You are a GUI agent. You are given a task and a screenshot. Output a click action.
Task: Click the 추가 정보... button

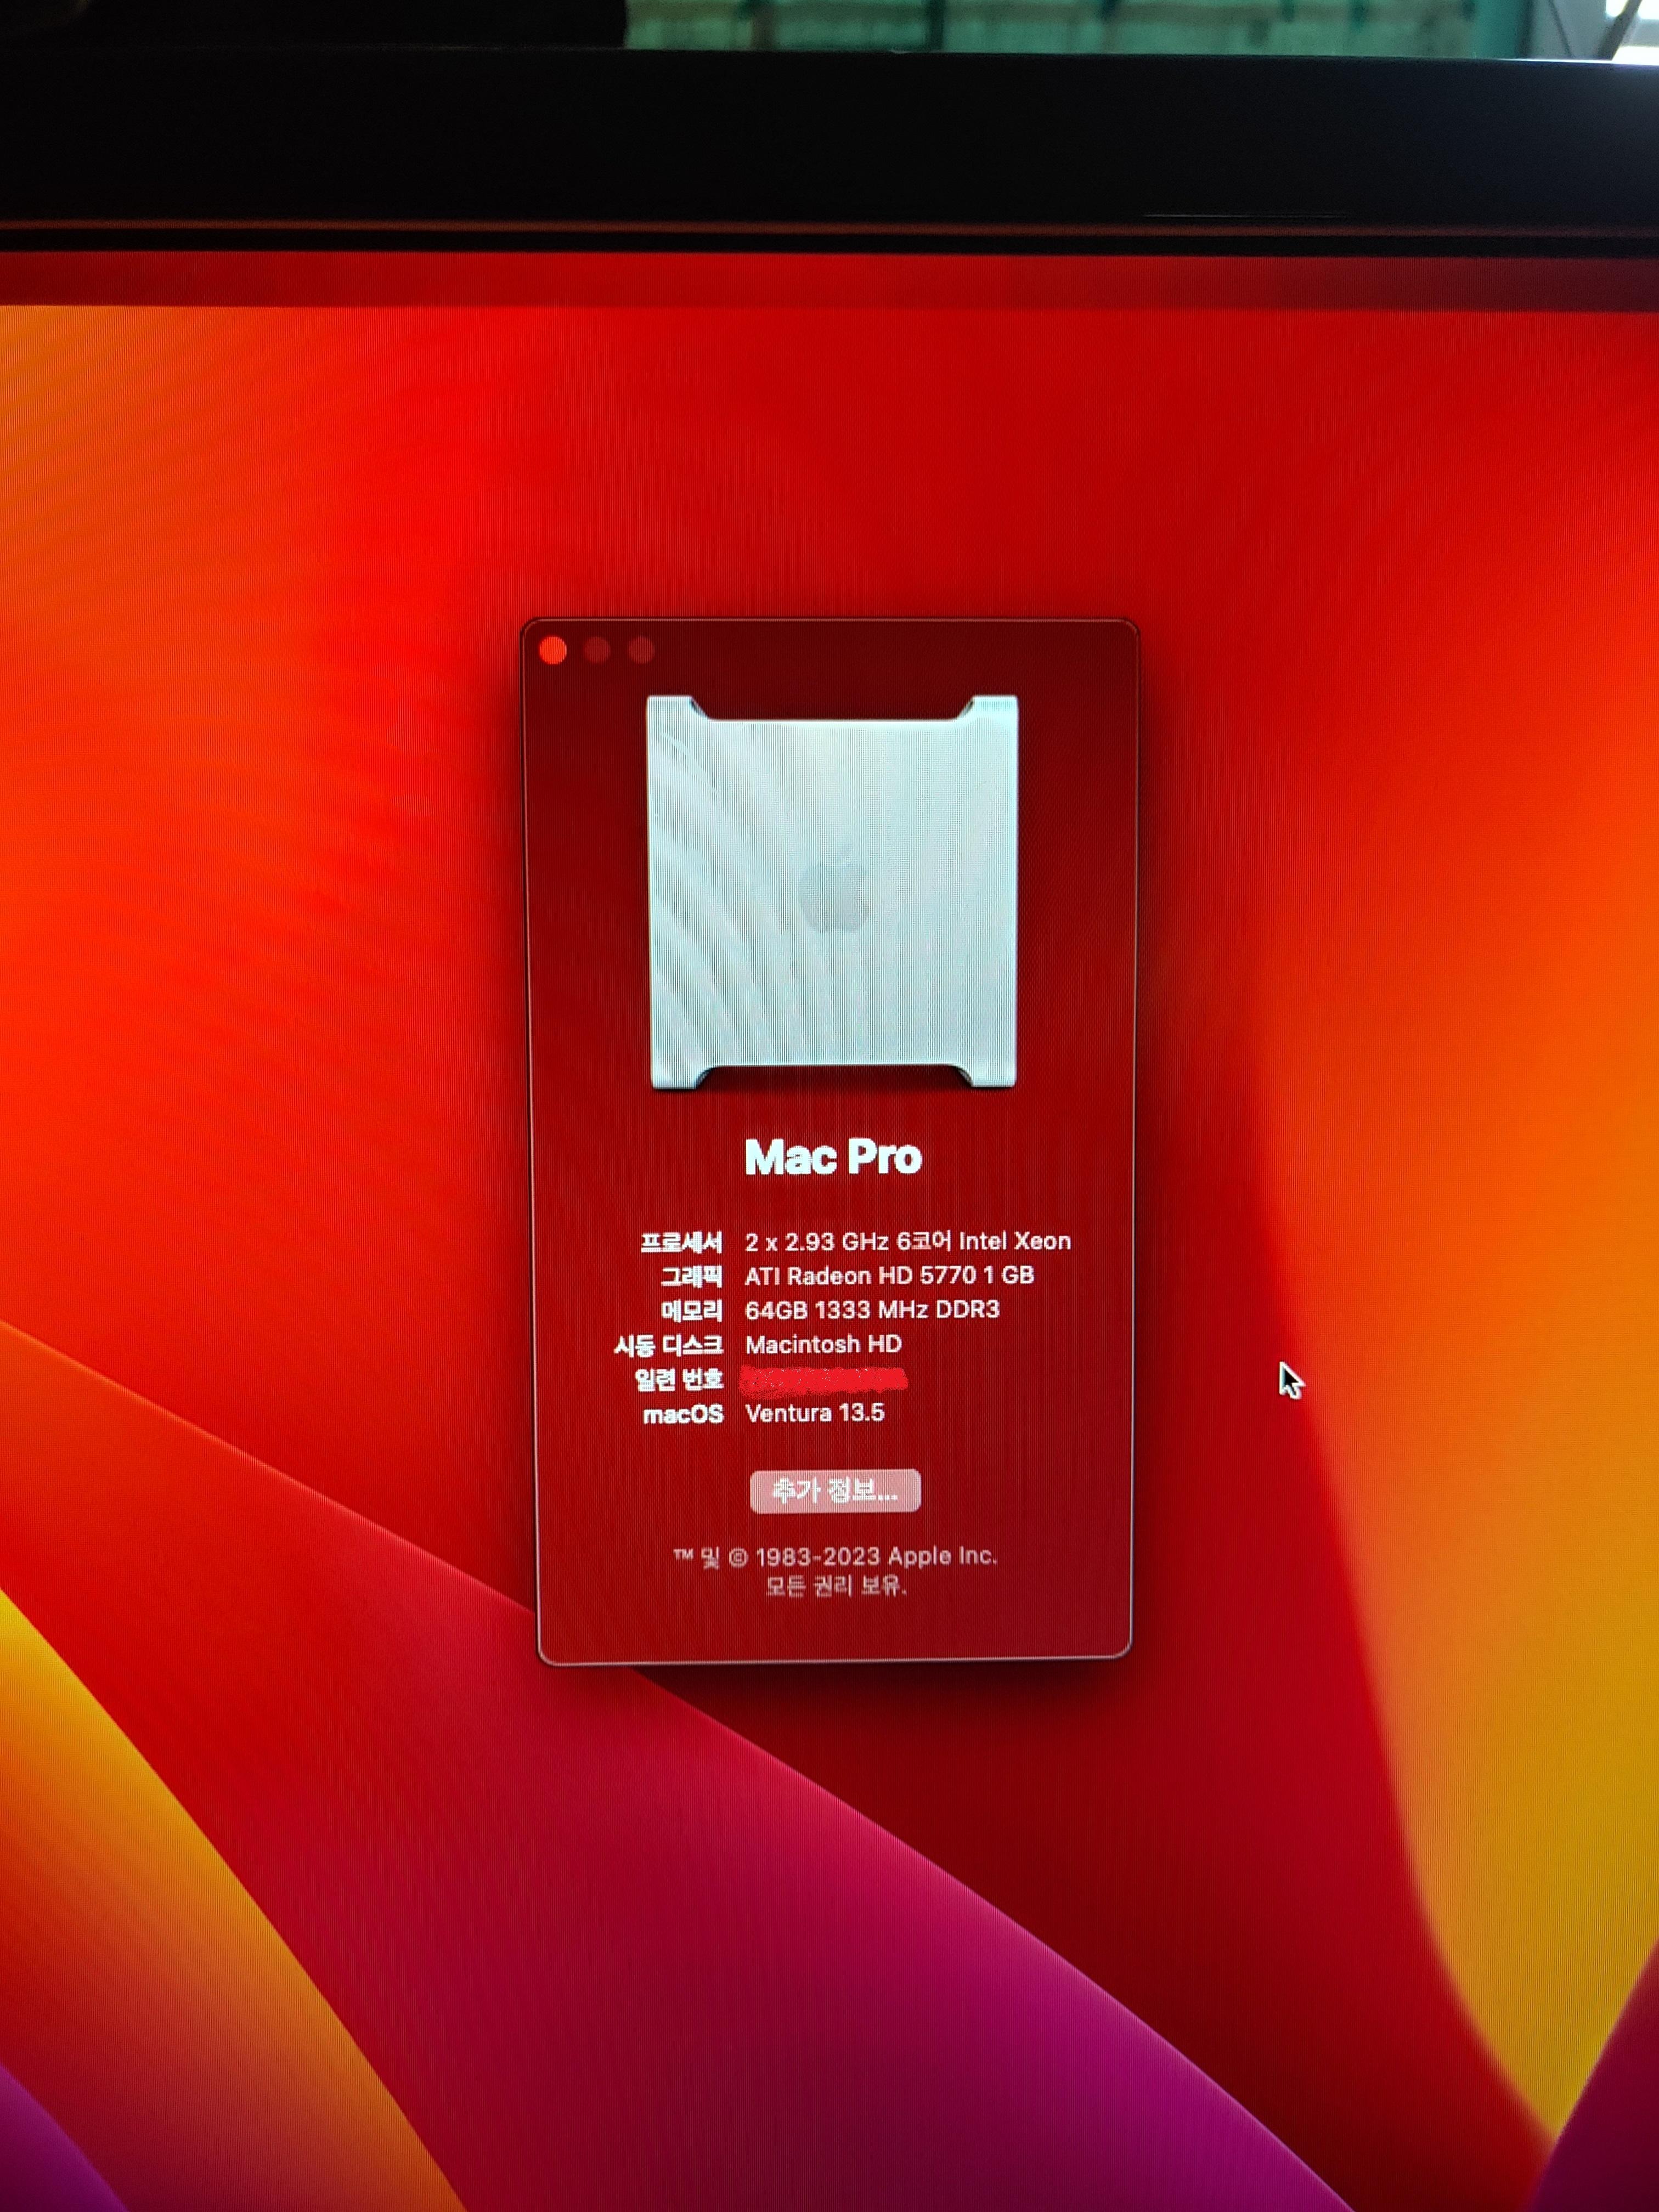click(x=835, y=1491)
